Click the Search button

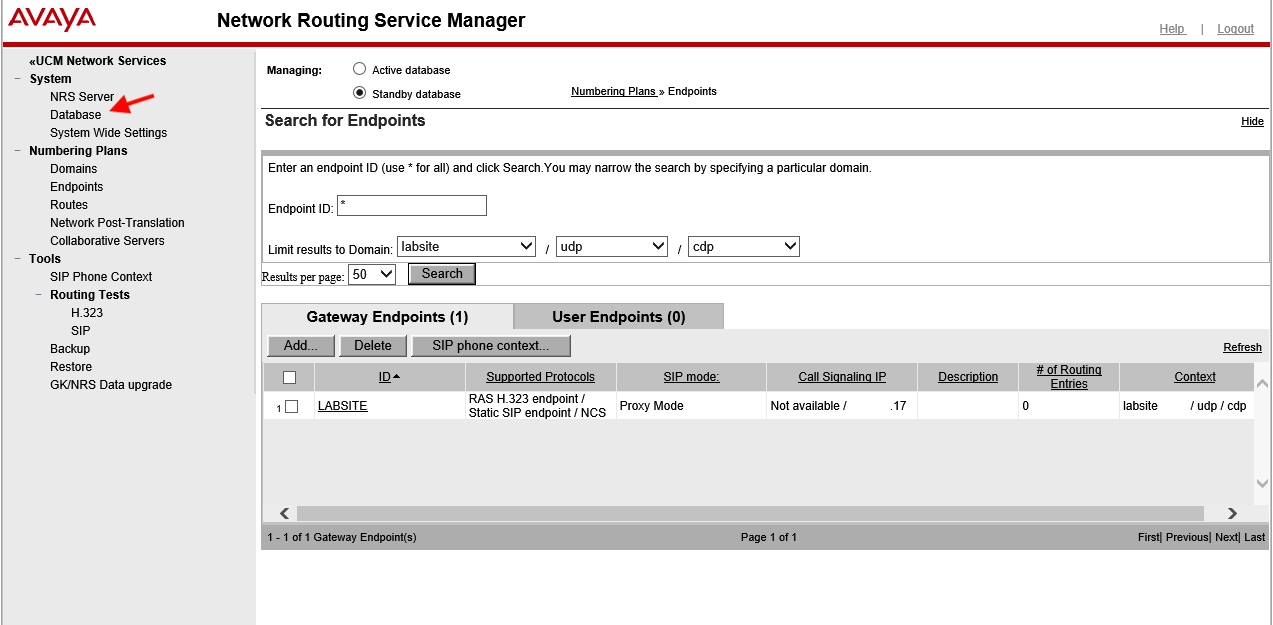(x=442, y=274)
